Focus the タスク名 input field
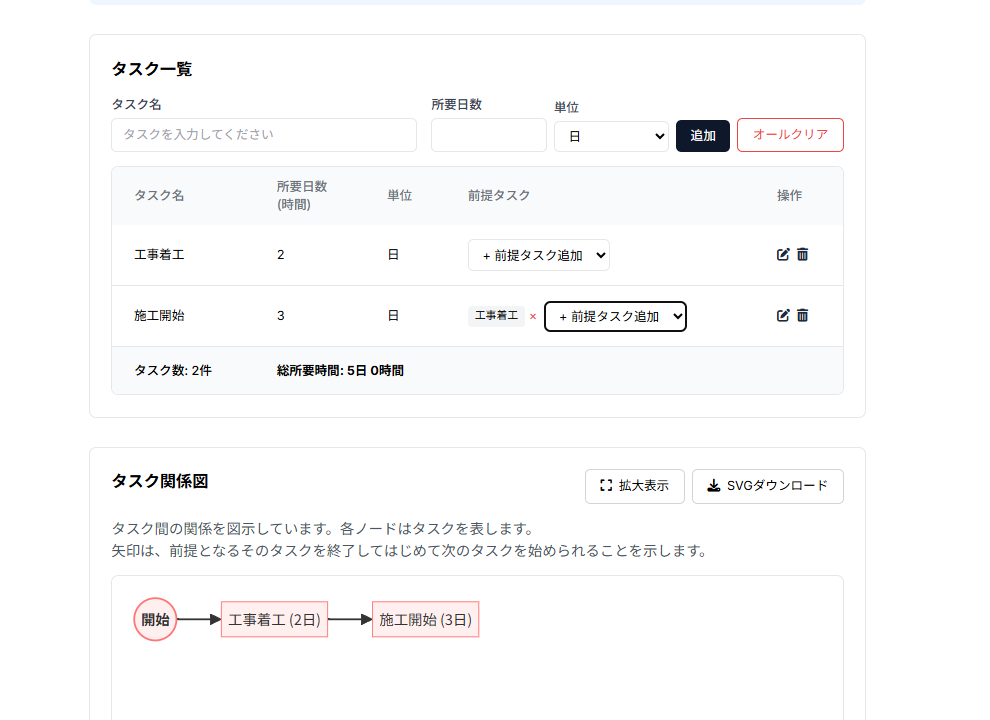The image size is (990, 720). coord(264,135)
